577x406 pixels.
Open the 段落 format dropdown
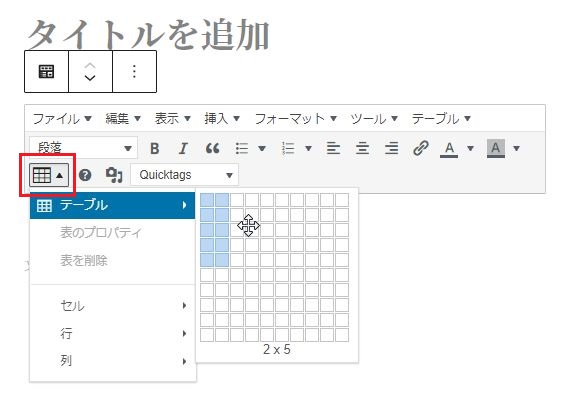[x=84, y=148]
